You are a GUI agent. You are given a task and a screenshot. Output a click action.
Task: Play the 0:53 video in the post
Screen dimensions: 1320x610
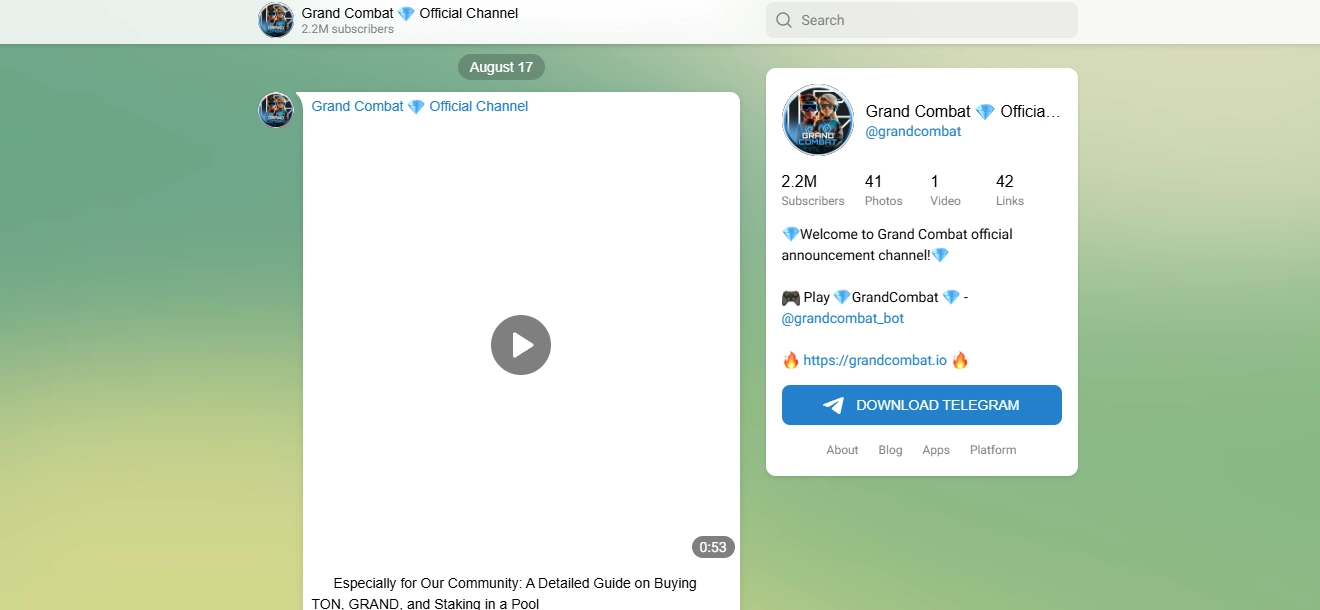click(x=521, y=345)
